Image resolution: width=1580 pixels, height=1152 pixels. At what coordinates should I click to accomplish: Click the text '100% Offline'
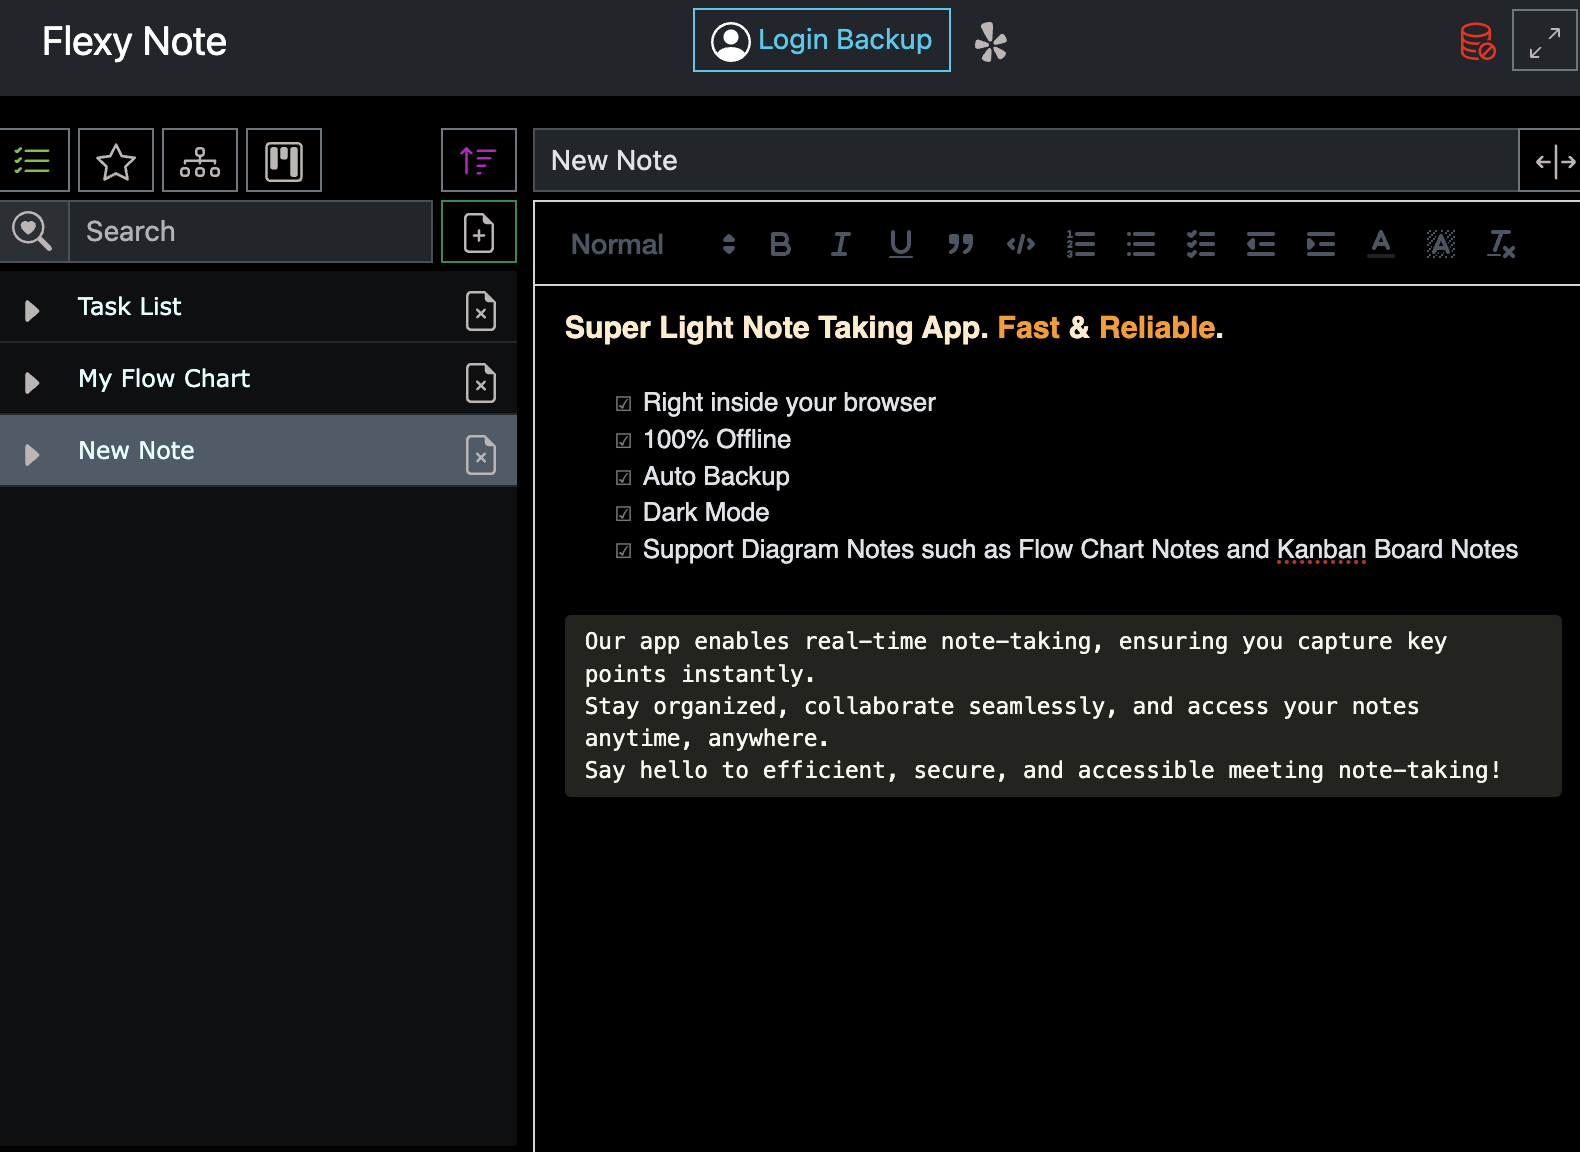[x=717, y=440]
